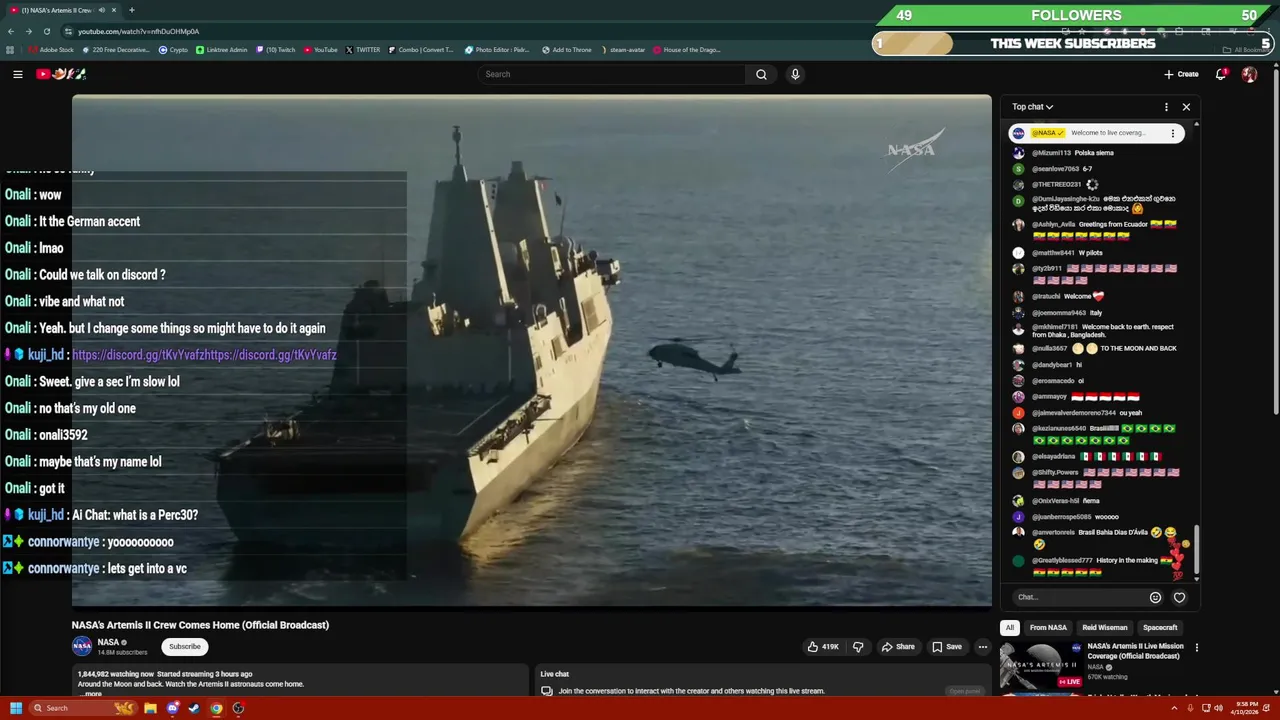Screen dimensions: 1280x720
Task: Mute the NASA Artemis browser tab audio
Action: (x=102, y=10)
